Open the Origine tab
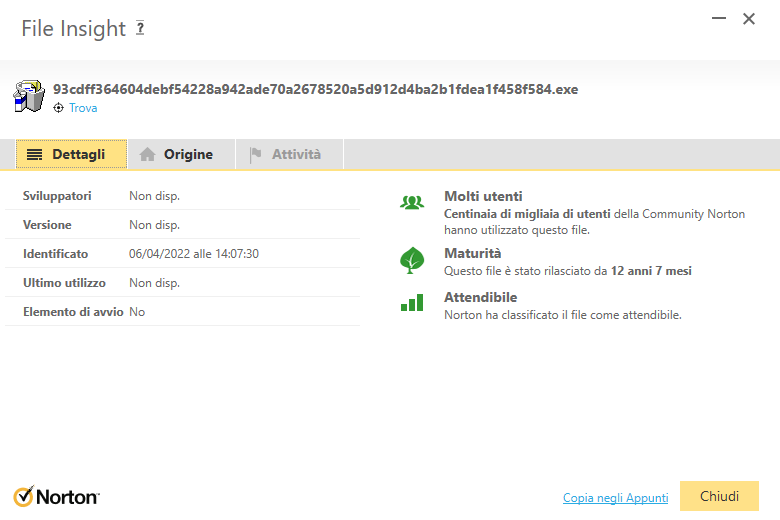This screenshot has width=780, height=520. pyautogui.click(x=181, y=154)
